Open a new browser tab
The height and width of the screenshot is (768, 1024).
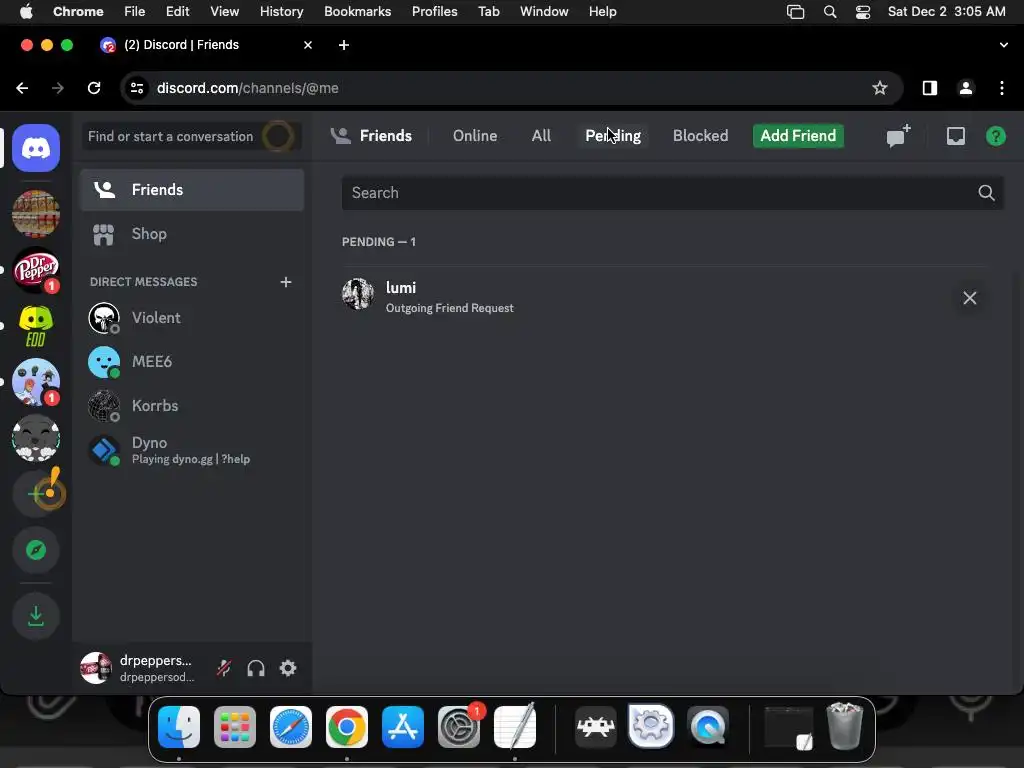pos(344,45)
